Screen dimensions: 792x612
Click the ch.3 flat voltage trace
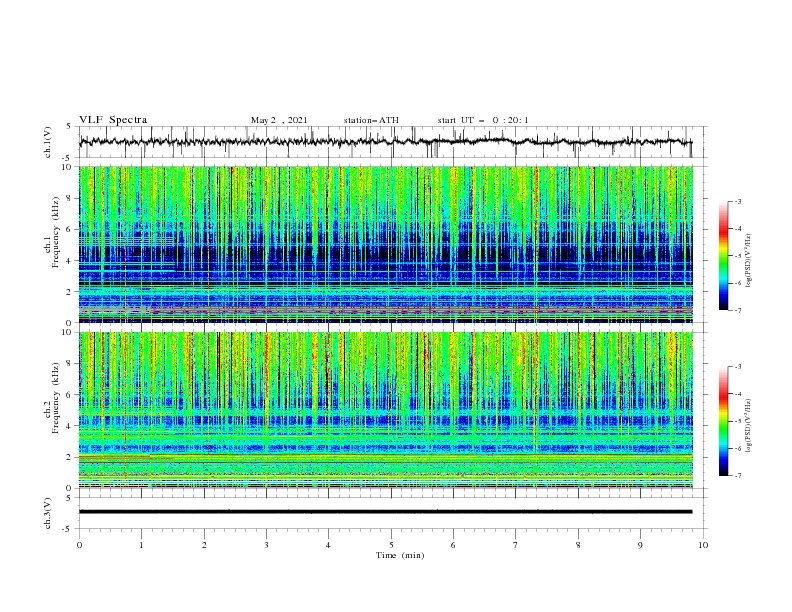[x=385, y=512]
